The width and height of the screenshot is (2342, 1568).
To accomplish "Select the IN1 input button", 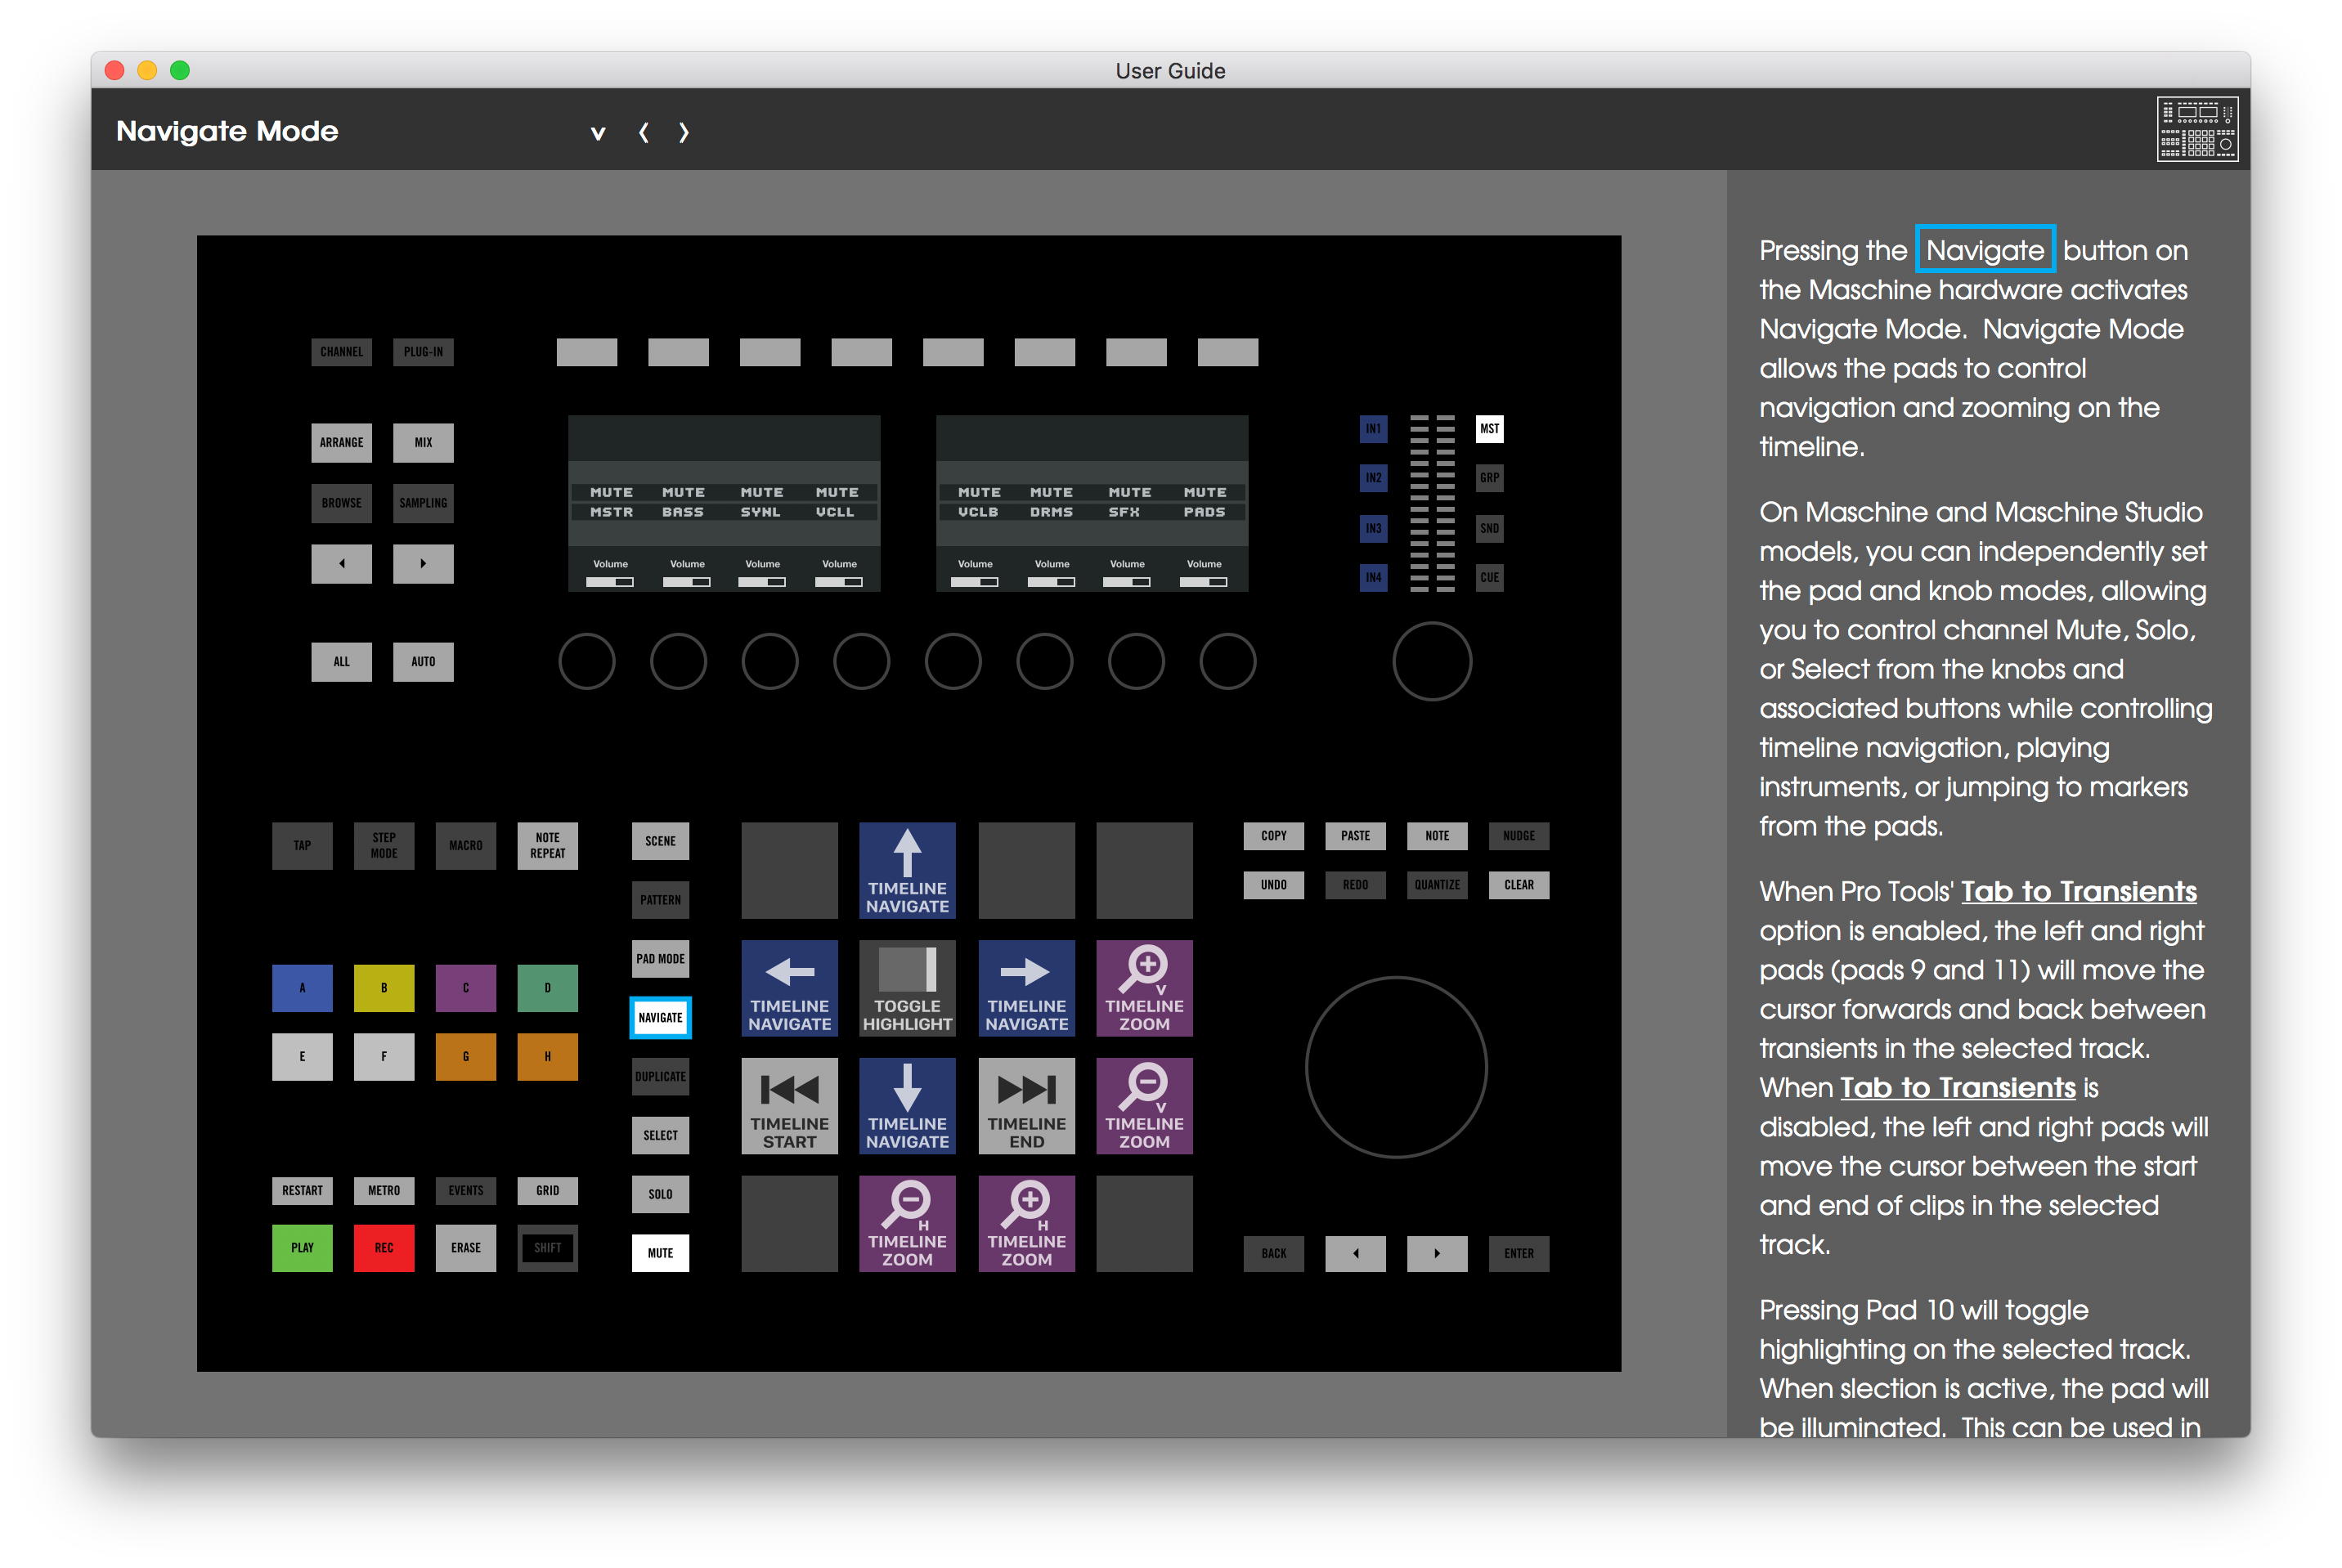I will pos(1374,429).
